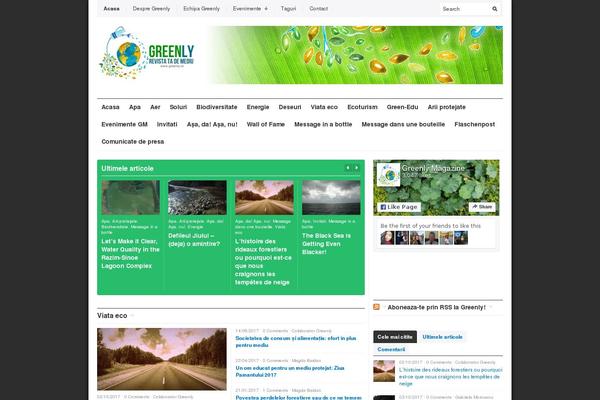Open the Contact page
600x400 pixels.
pos(318,8)
